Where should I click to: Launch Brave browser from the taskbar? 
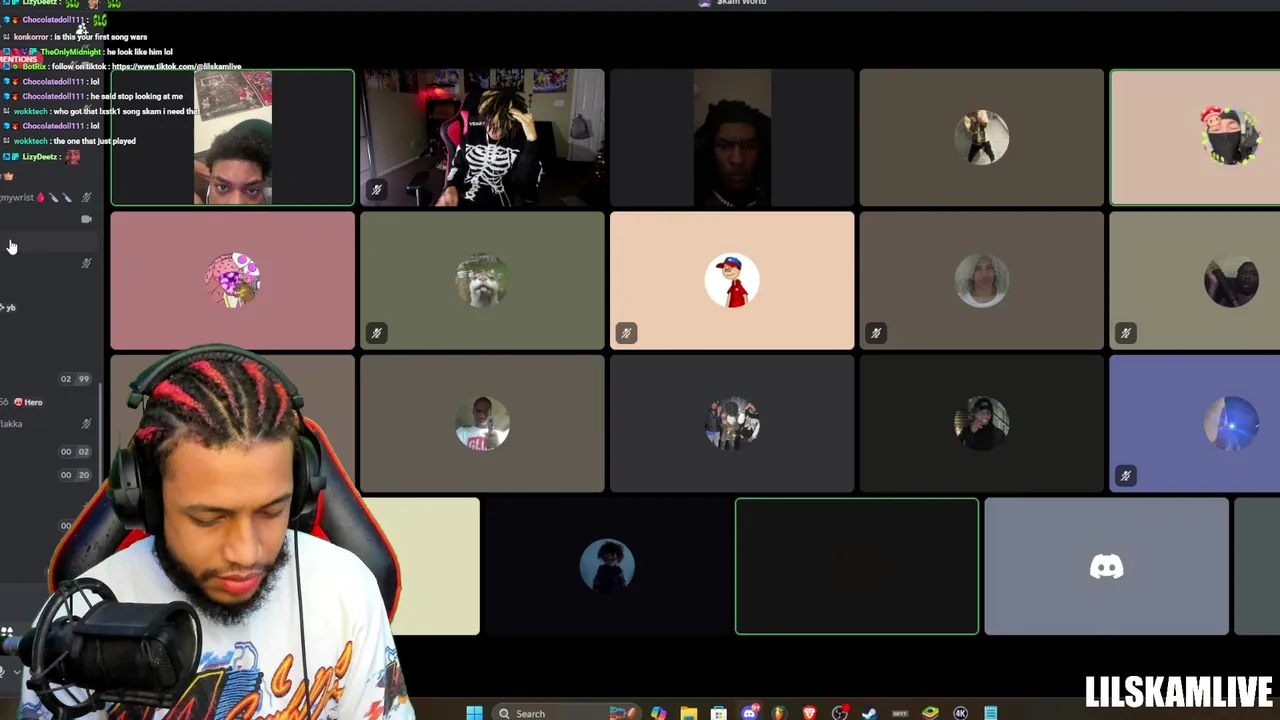coord(809,713)
